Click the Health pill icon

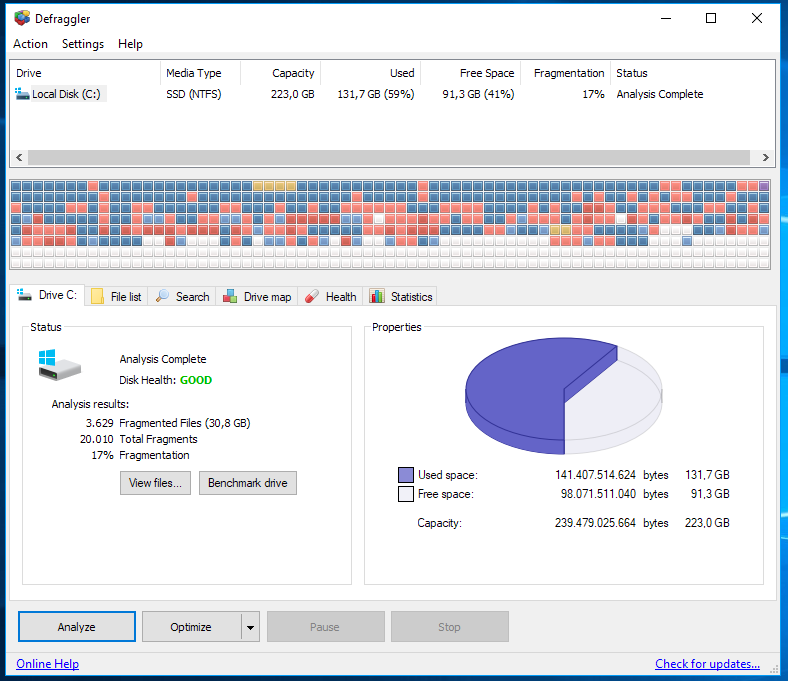[312, 296]
